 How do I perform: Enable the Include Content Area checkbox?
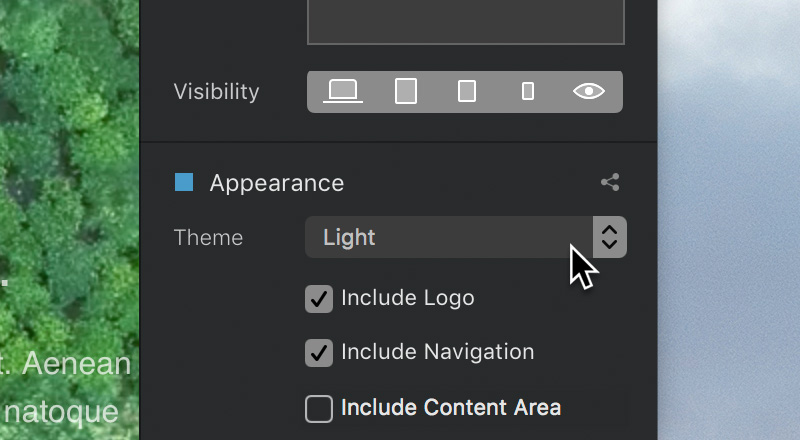pyautogui.click(x=319, y=409)
